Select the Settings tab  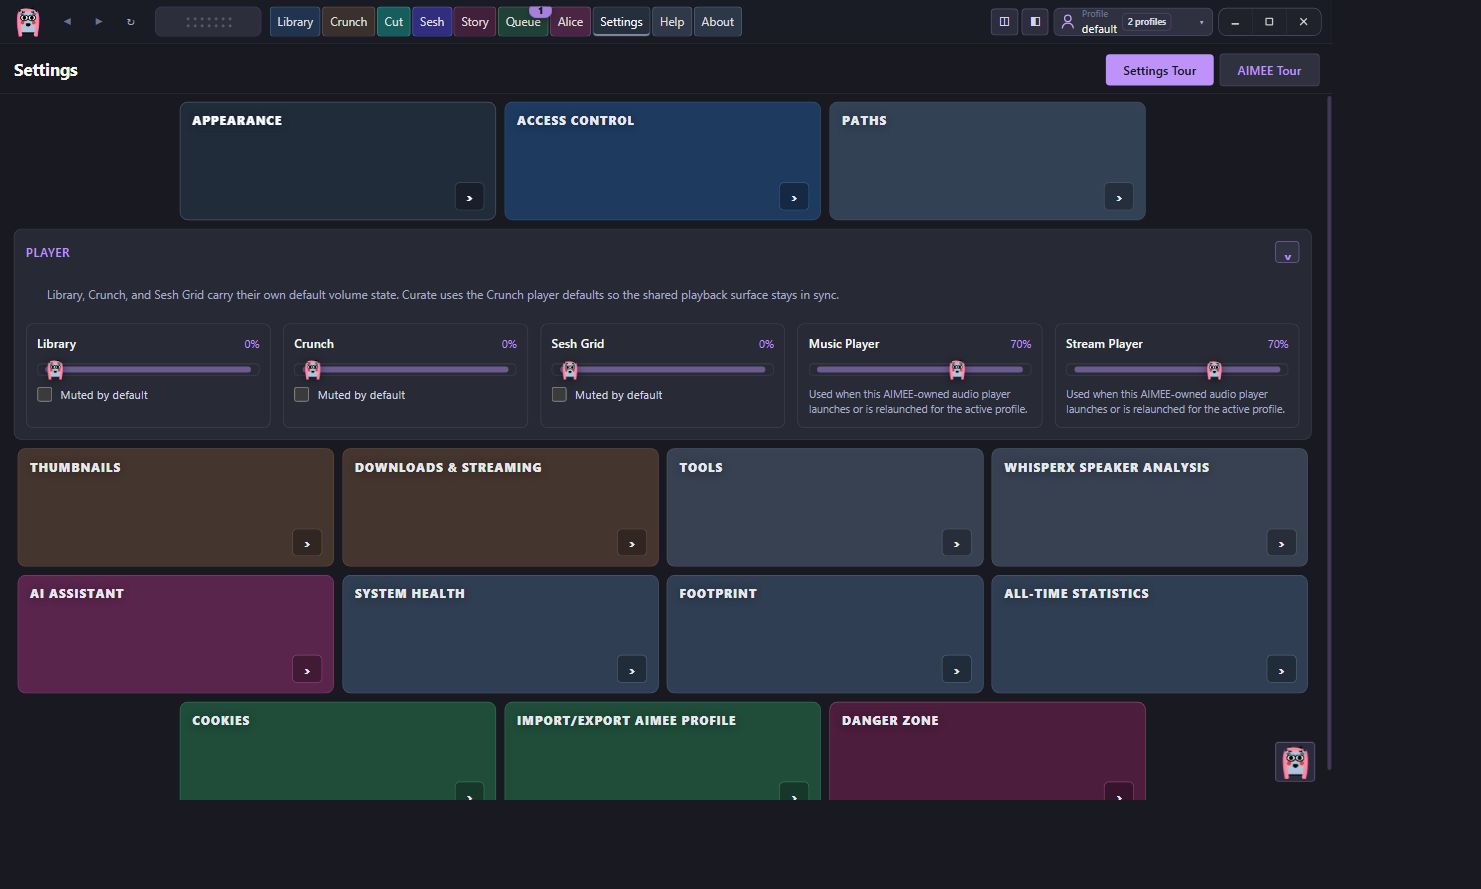point(621,22)
